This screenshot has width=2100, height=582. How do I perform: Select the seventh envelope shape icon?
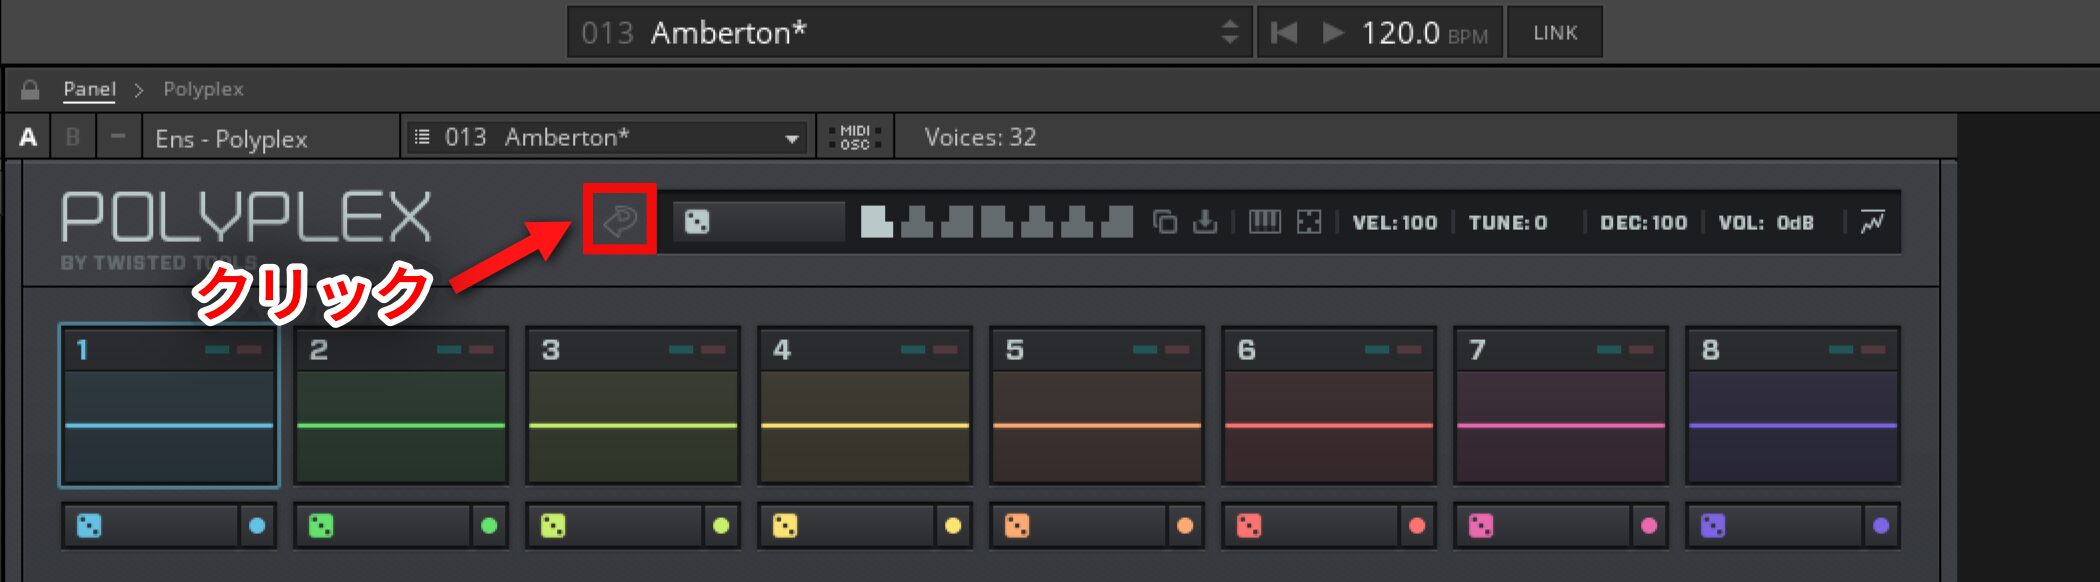pyautogui.click(x=1117, y=221)
